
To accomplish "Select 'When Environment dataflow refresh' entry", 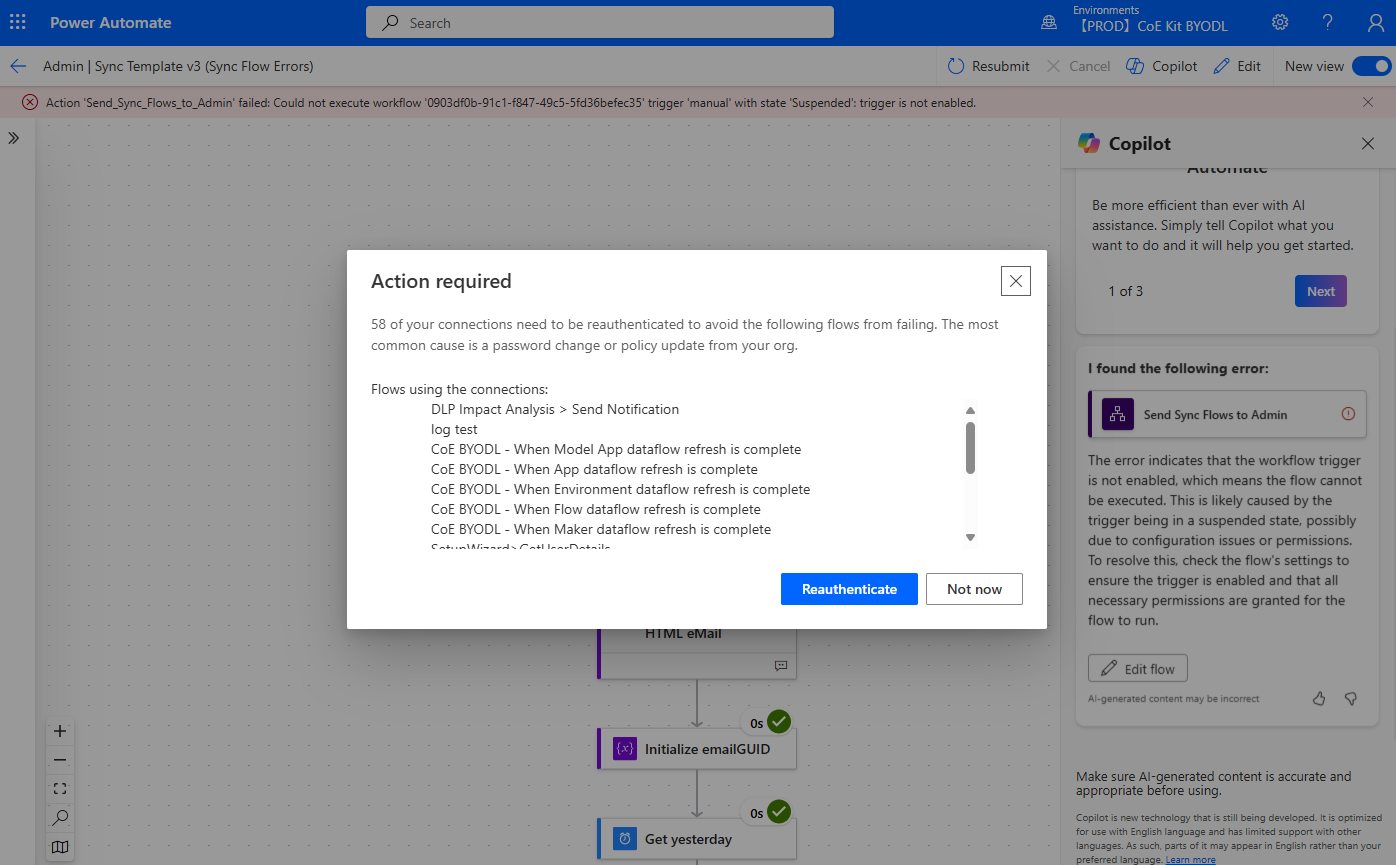I will (620, 489).
